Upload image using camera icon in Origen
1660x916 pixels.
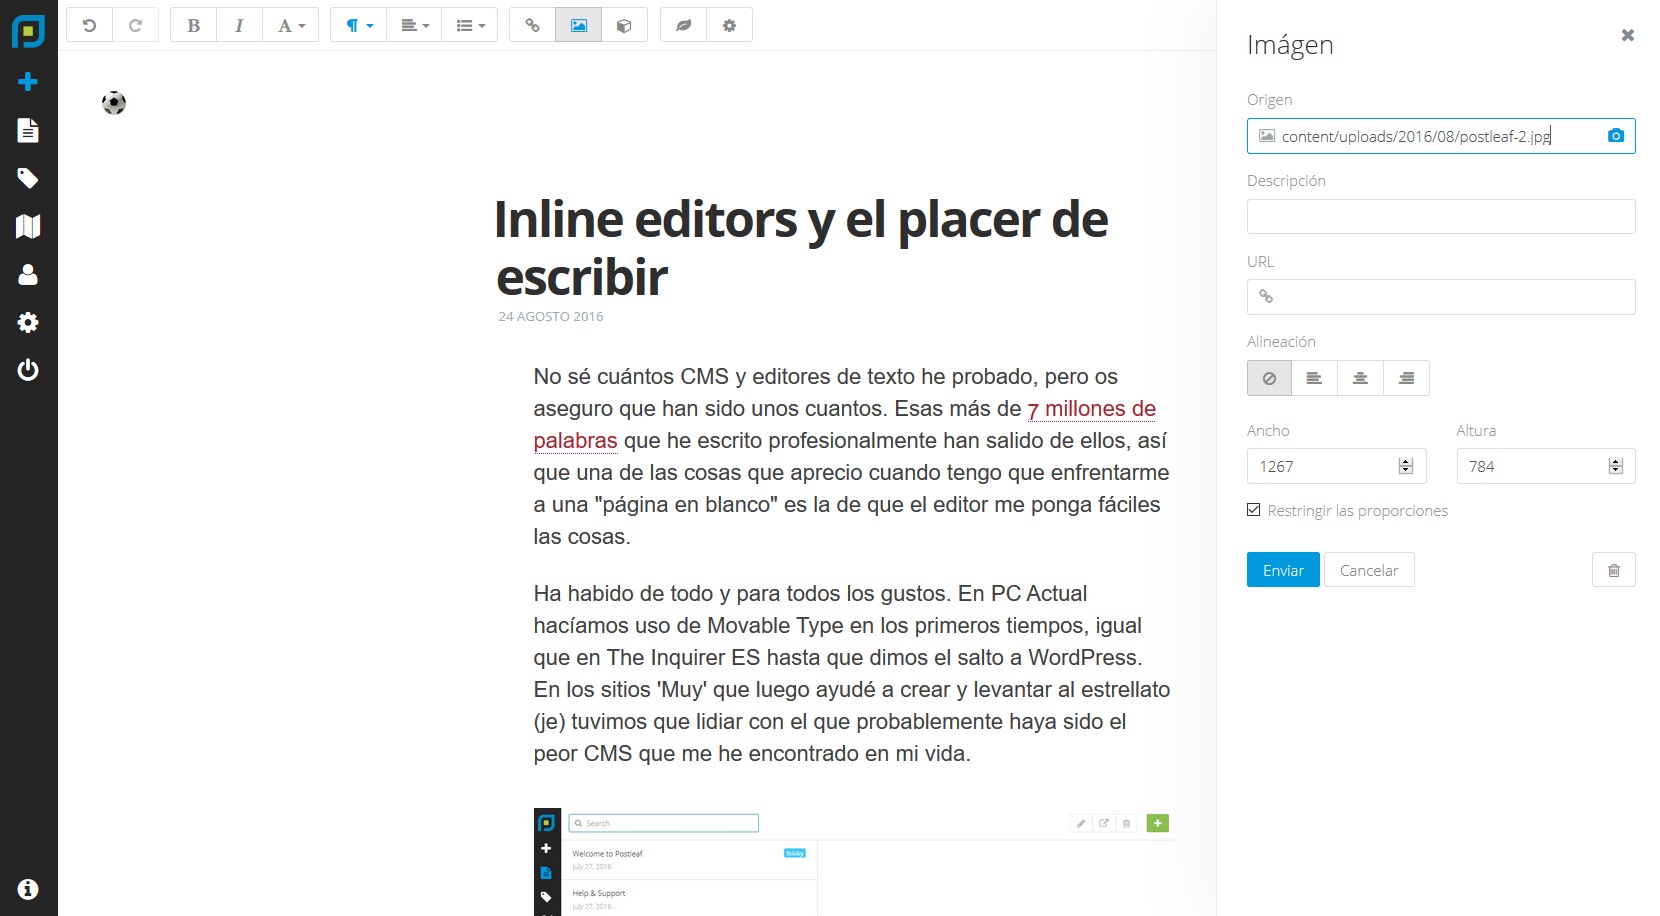[1615, 136]
